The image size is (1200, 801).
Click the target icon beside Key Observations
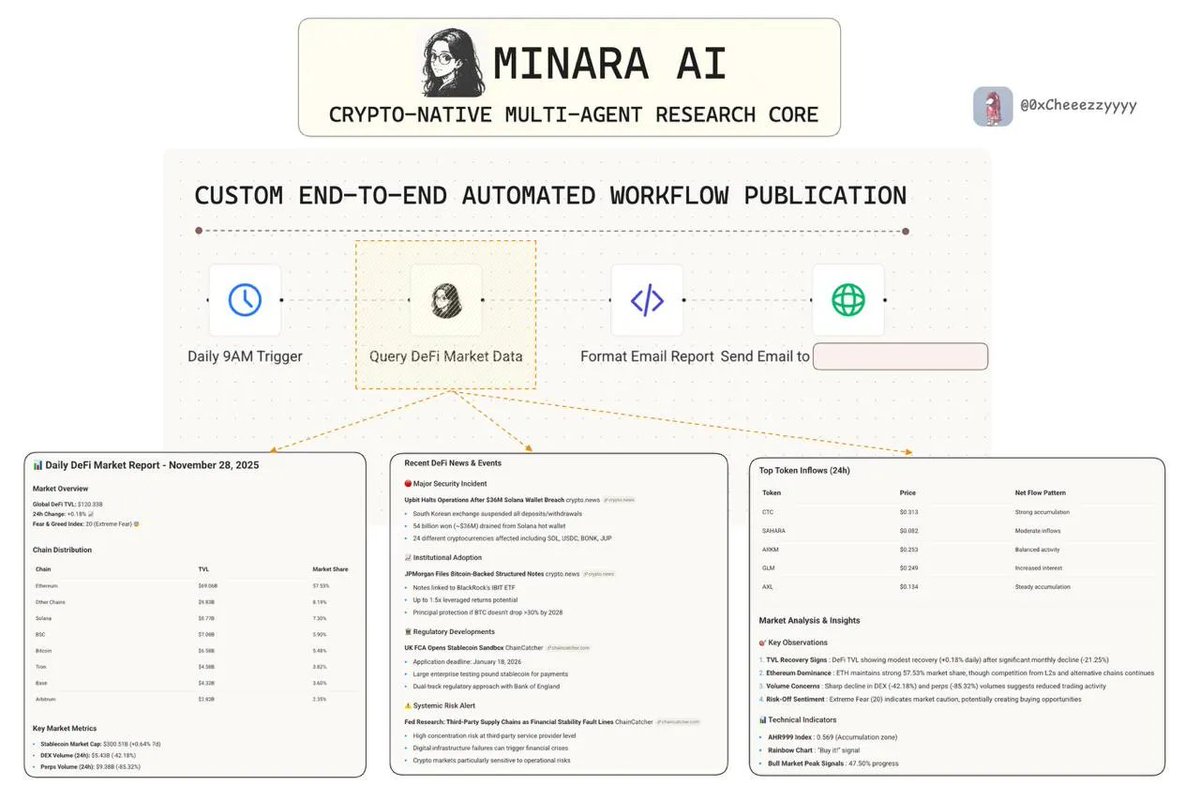763,643
